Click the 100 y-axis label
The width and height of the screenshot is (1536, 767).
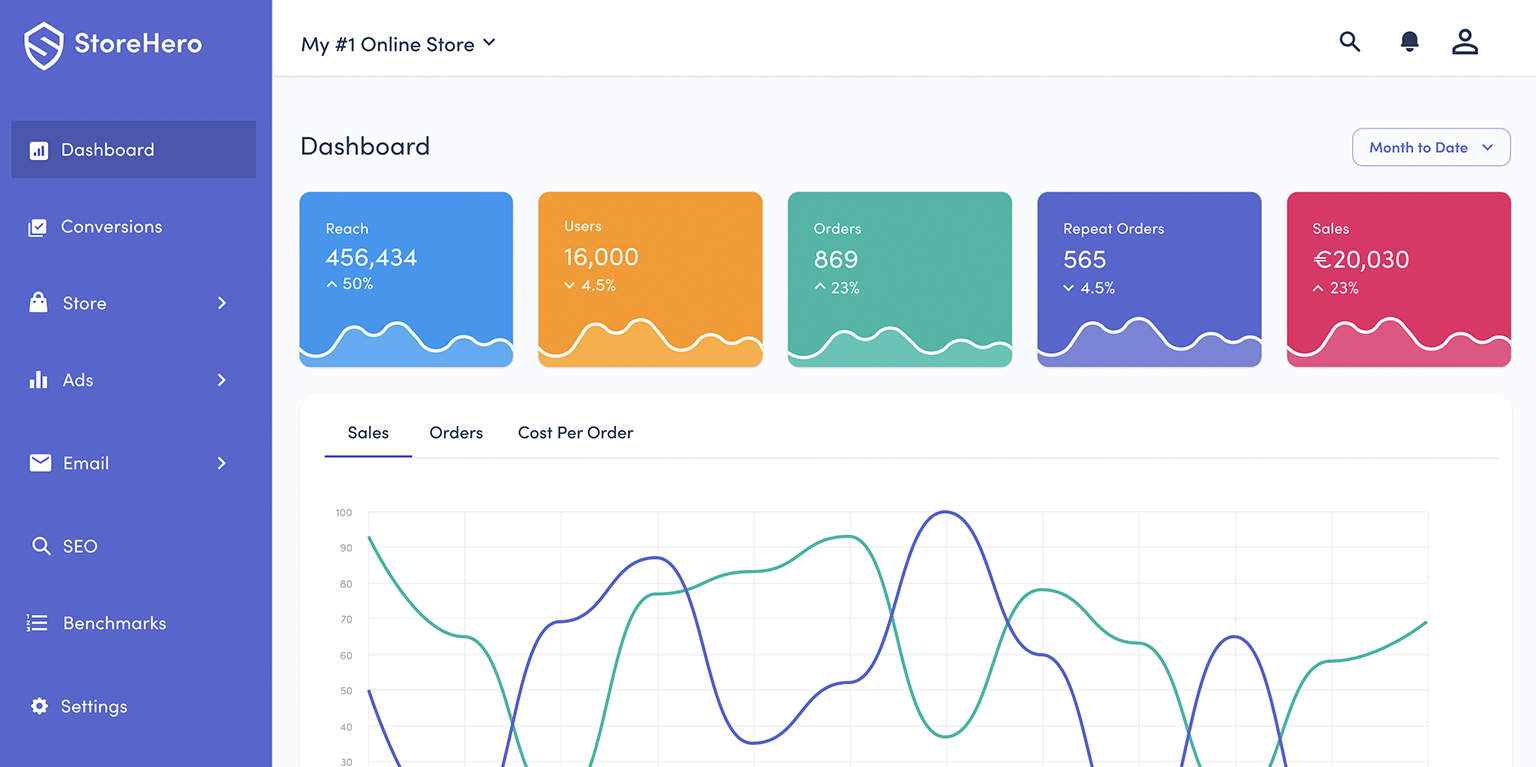coord(344,513)
